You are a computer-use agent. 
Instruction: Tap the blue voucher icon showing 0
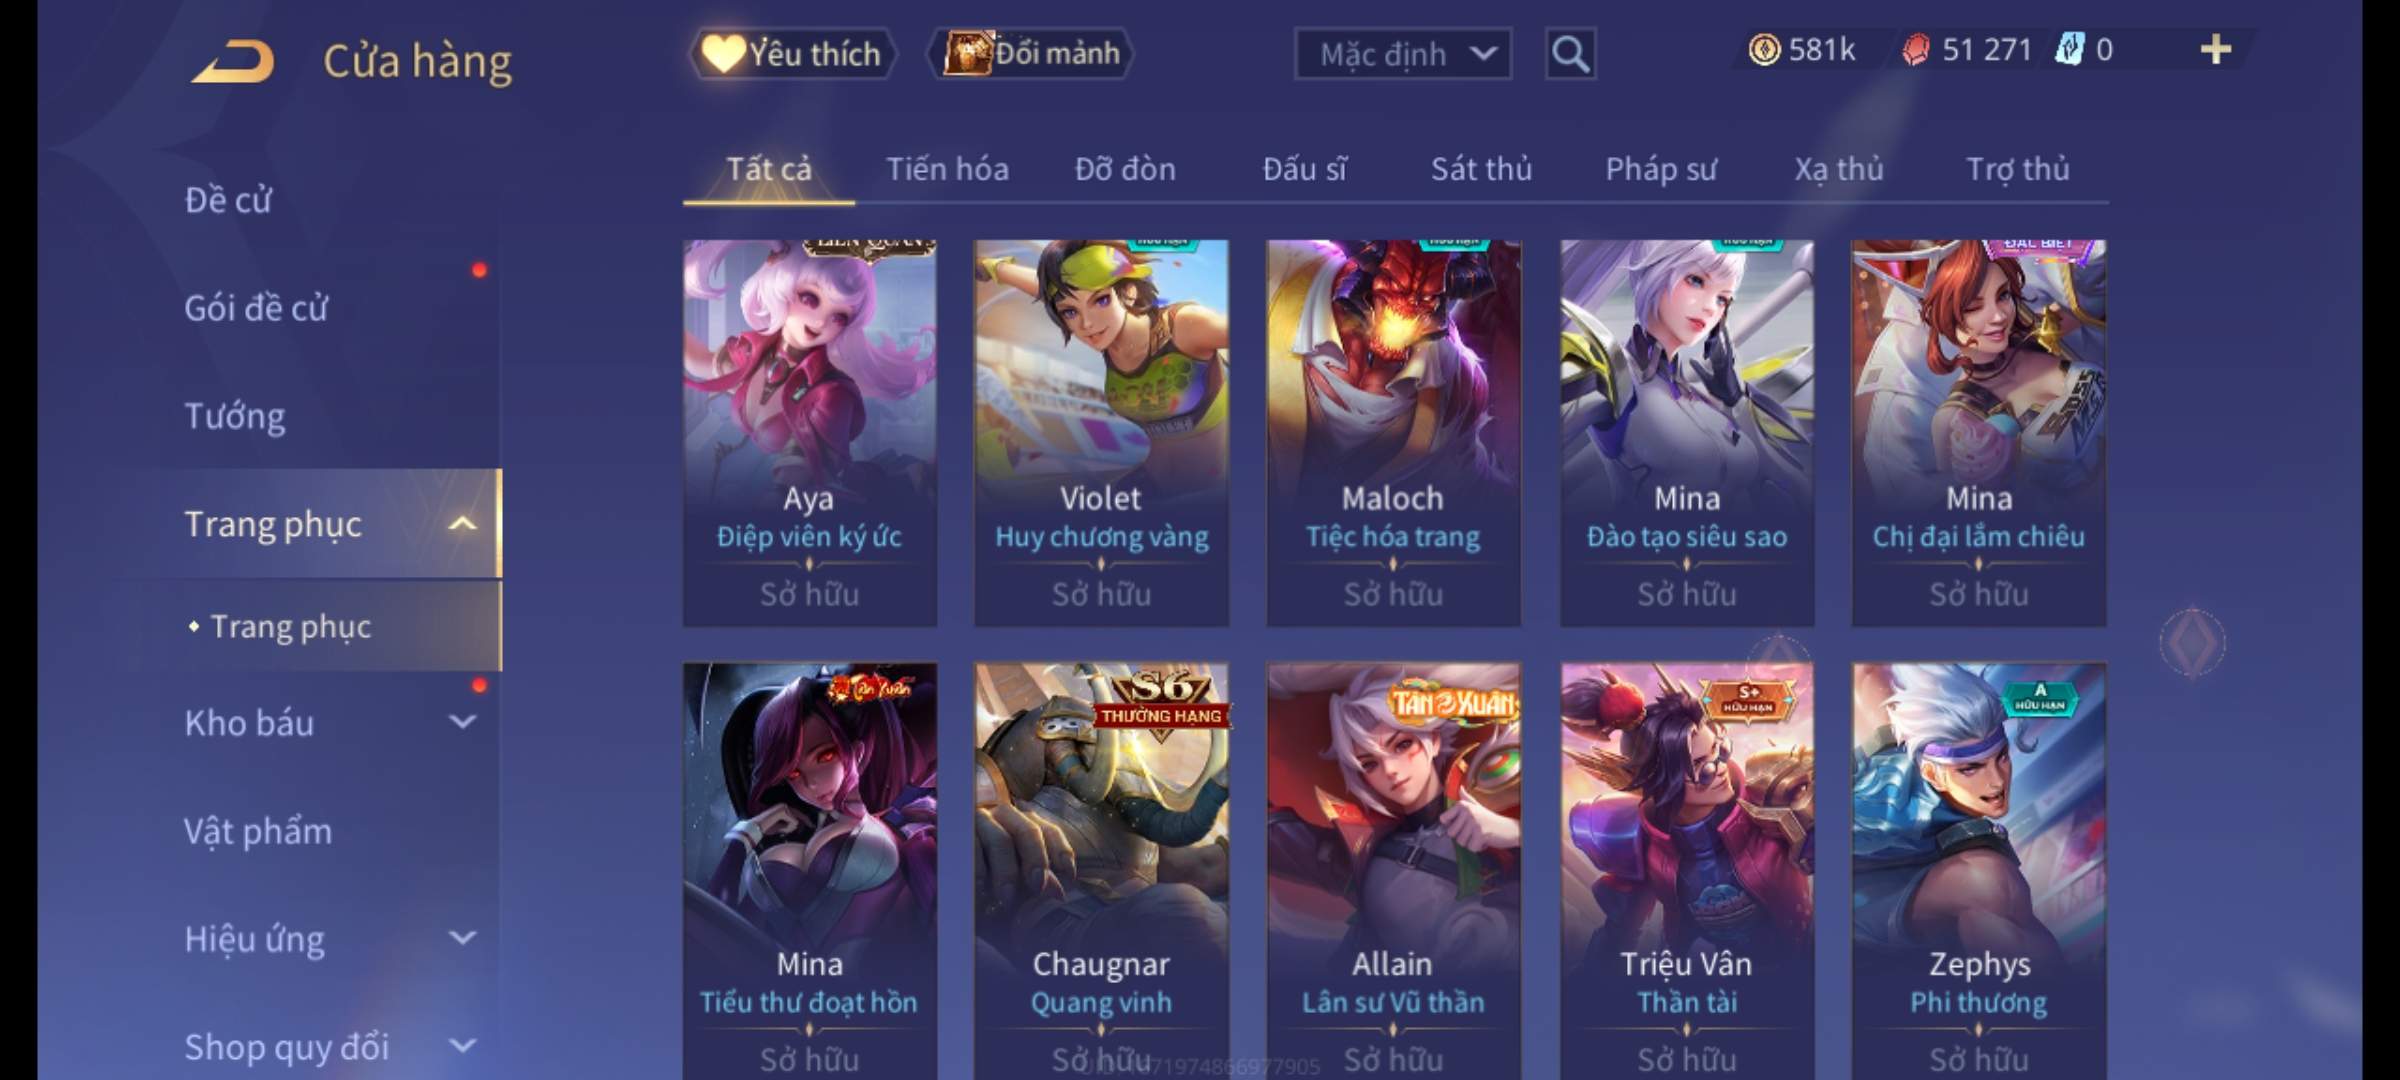(x=2069, y=50)
